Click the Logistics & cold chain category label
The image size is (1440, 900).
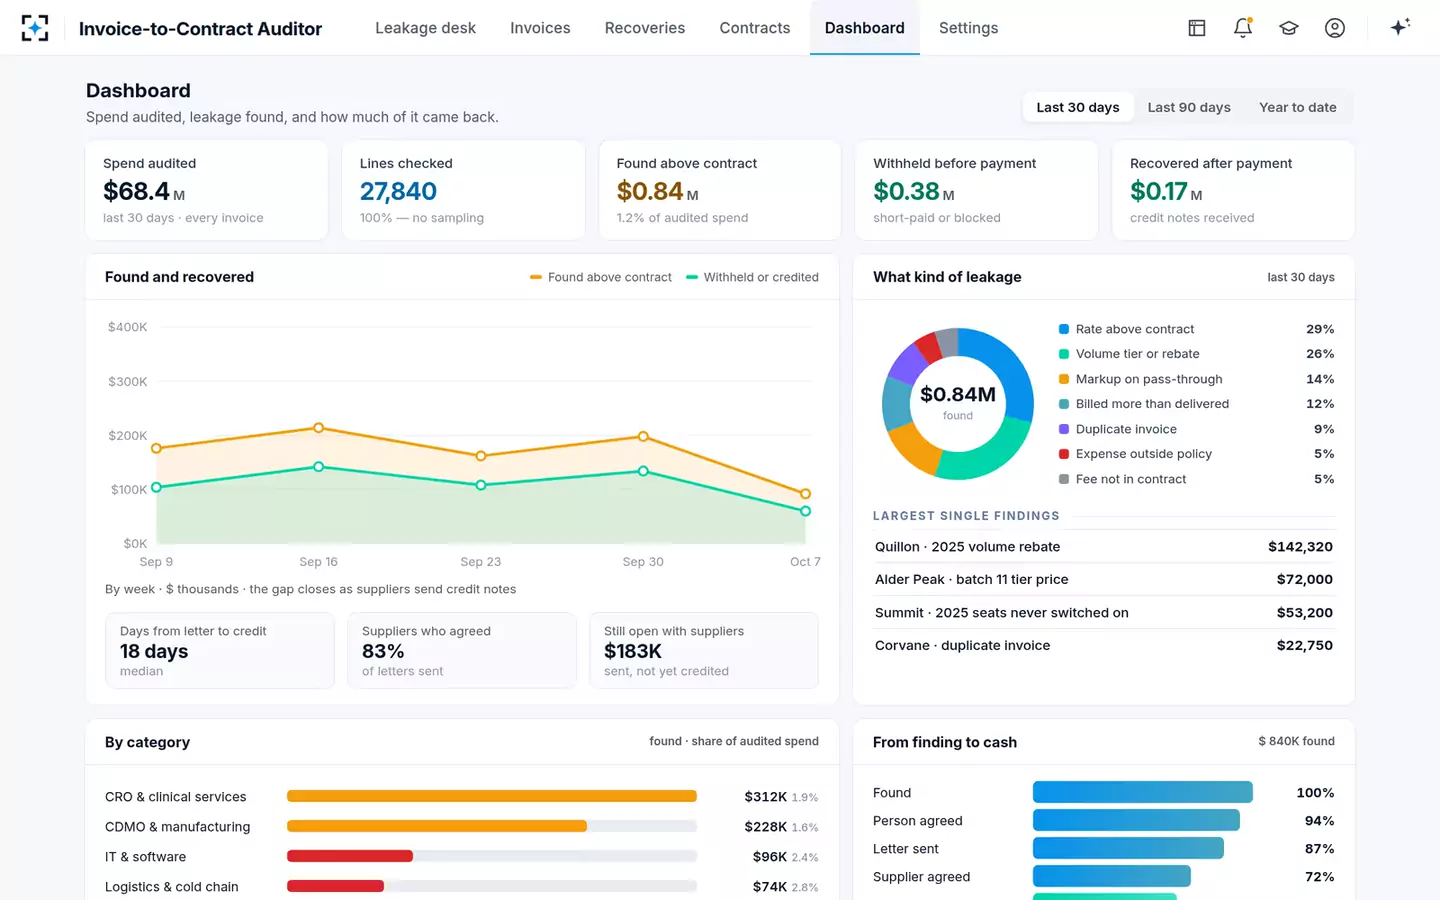[x=172, y=887]
